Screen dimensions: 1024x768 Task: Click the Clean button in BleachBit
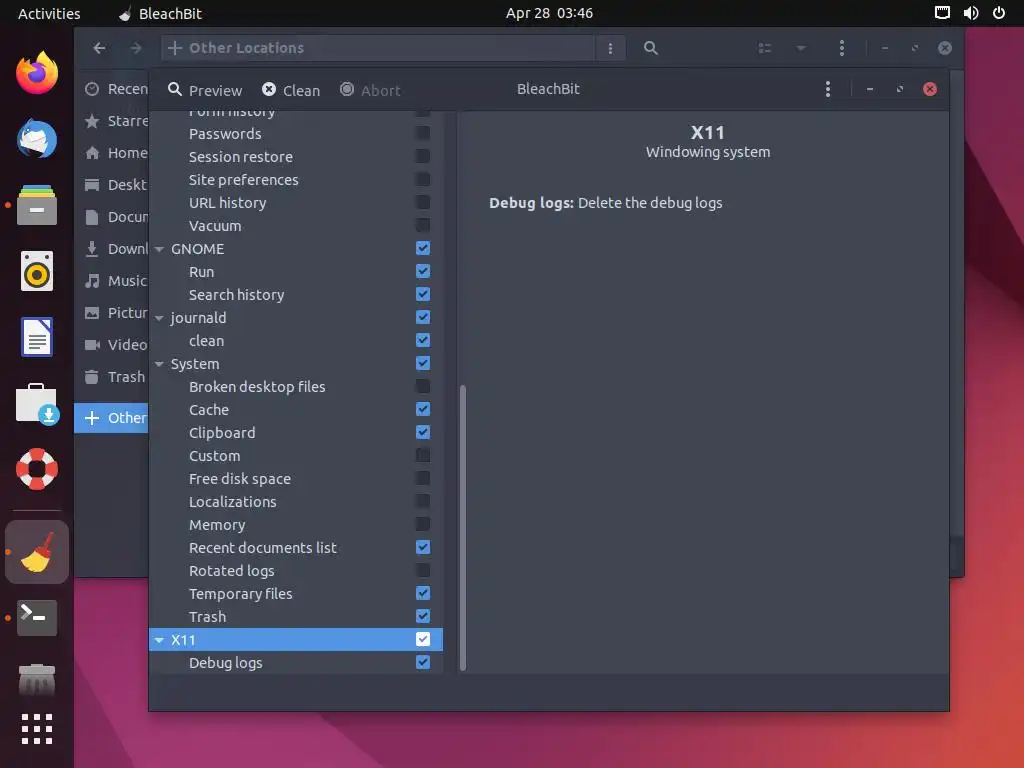[x=291, y=90]
